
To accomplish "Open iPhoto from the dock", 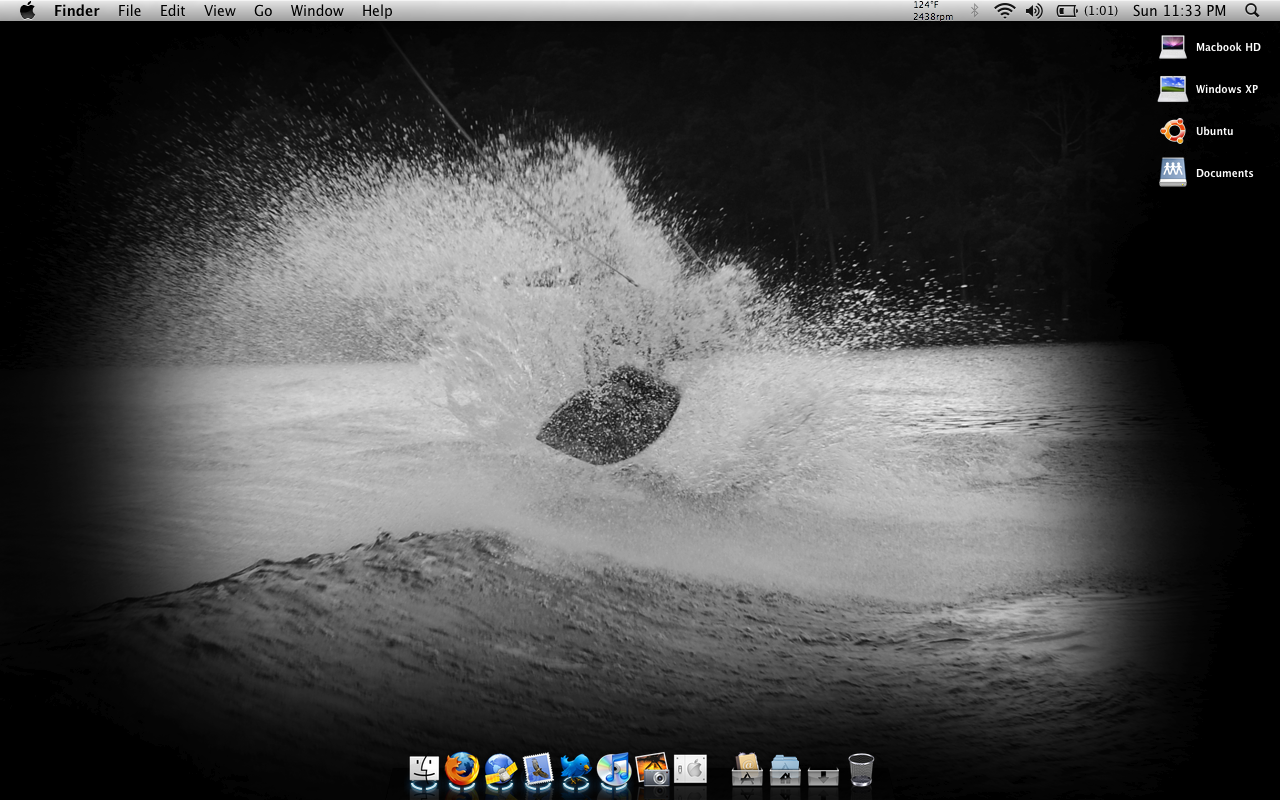I will [653, 770].
